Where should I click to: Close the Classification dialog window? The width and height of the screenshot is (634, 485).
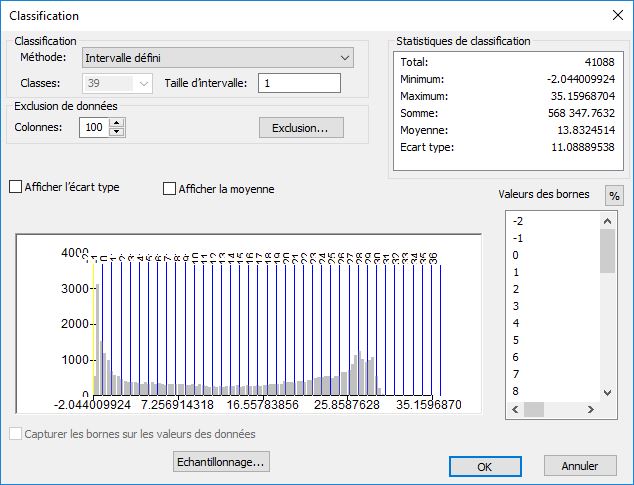(x=613, y=16)
